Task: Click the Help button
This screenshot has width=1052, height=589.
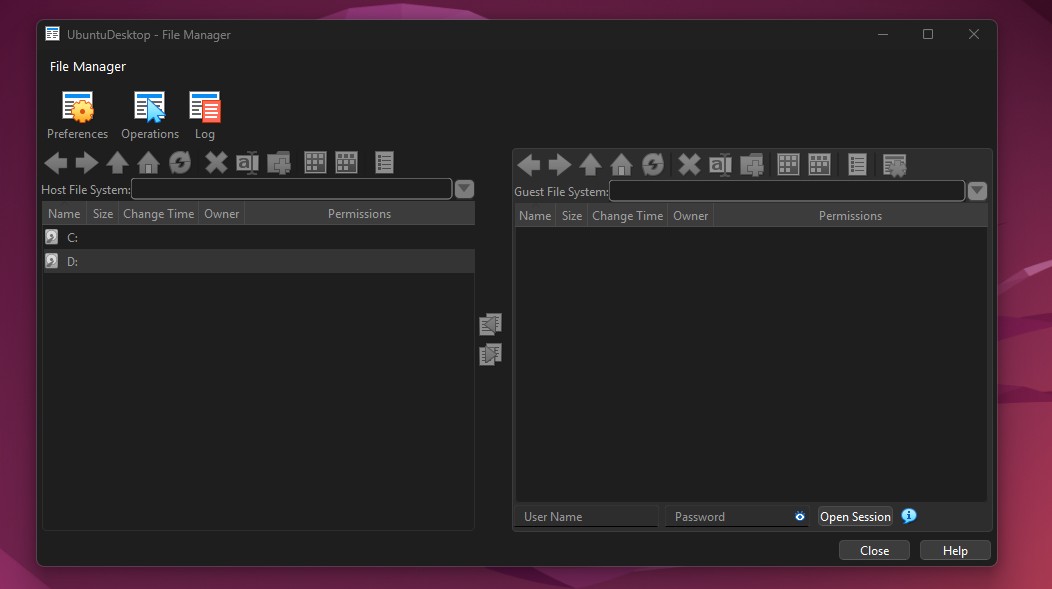Action: point(954,550)
